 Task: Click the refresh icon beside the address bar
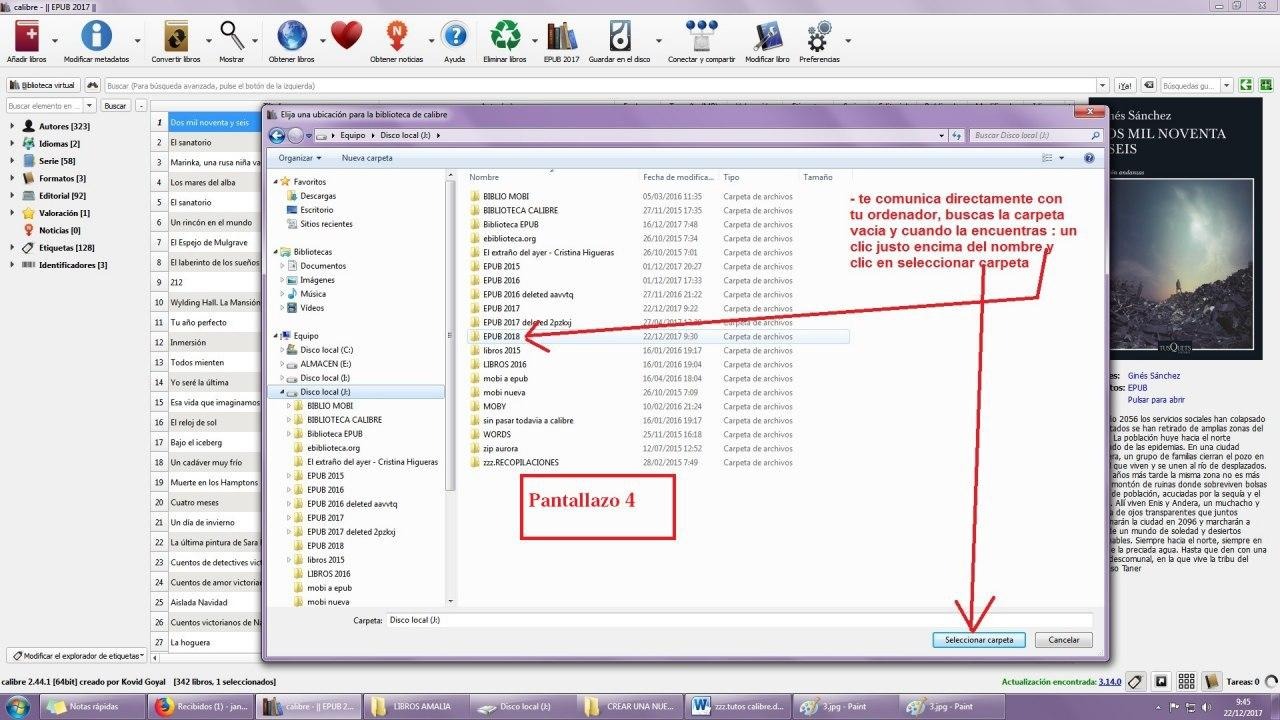(957, 135)
